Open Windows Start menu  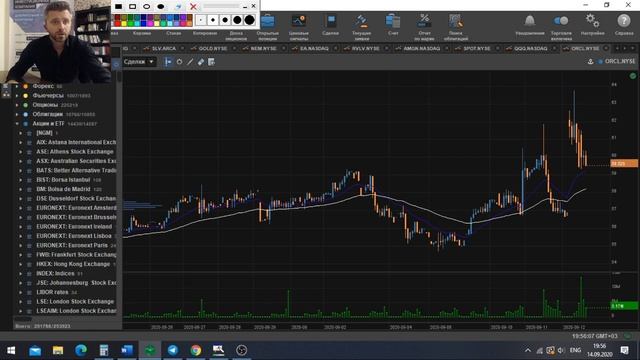(x=11, y=350)
